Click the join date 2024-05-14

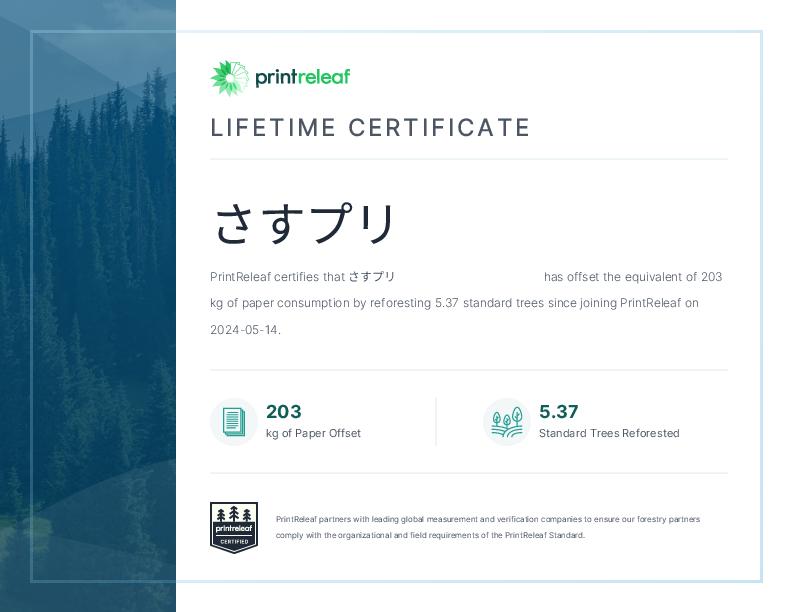(x=245, y=330)
